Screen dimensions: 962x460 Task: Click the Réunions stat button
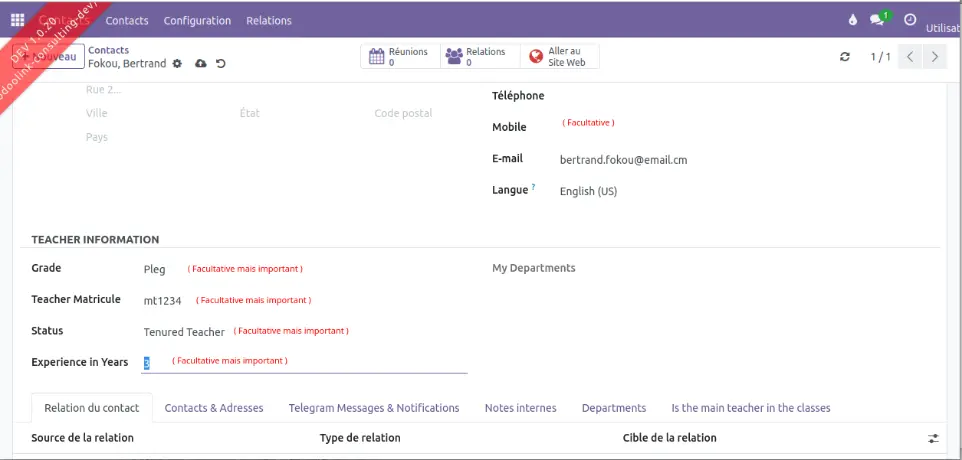[x=399, y=57]
